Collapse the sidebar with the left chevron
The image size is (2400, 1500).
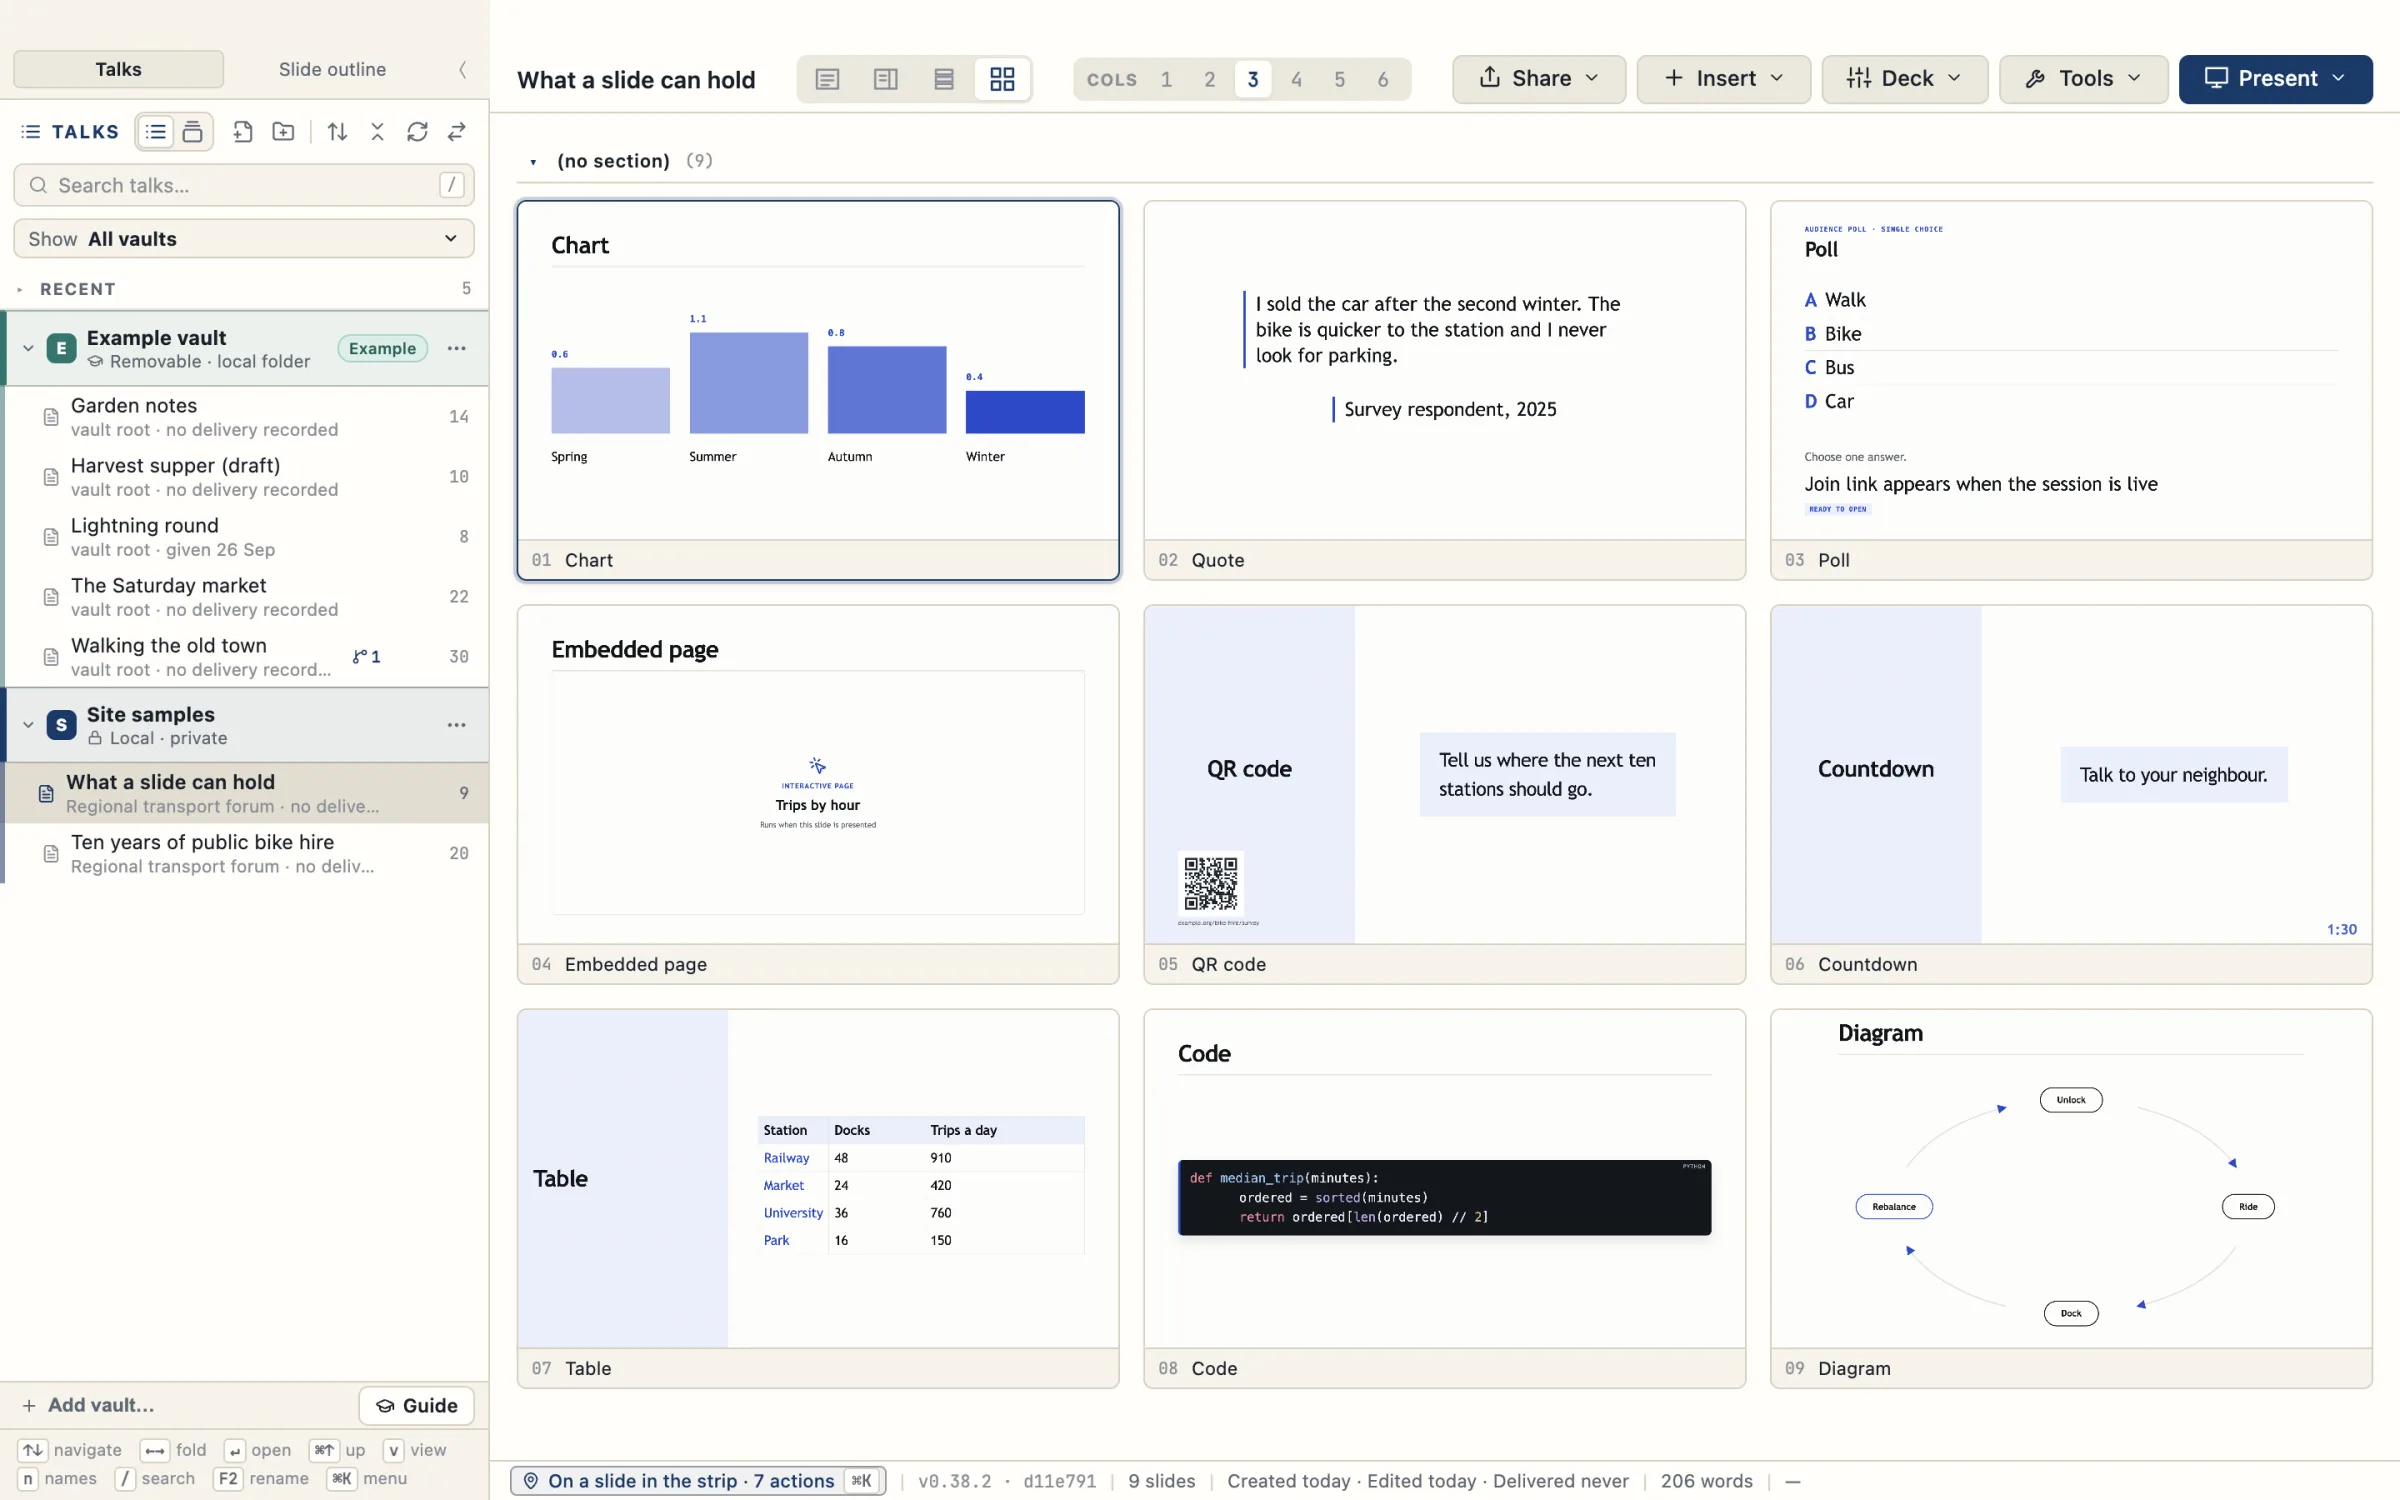point(462,69)
